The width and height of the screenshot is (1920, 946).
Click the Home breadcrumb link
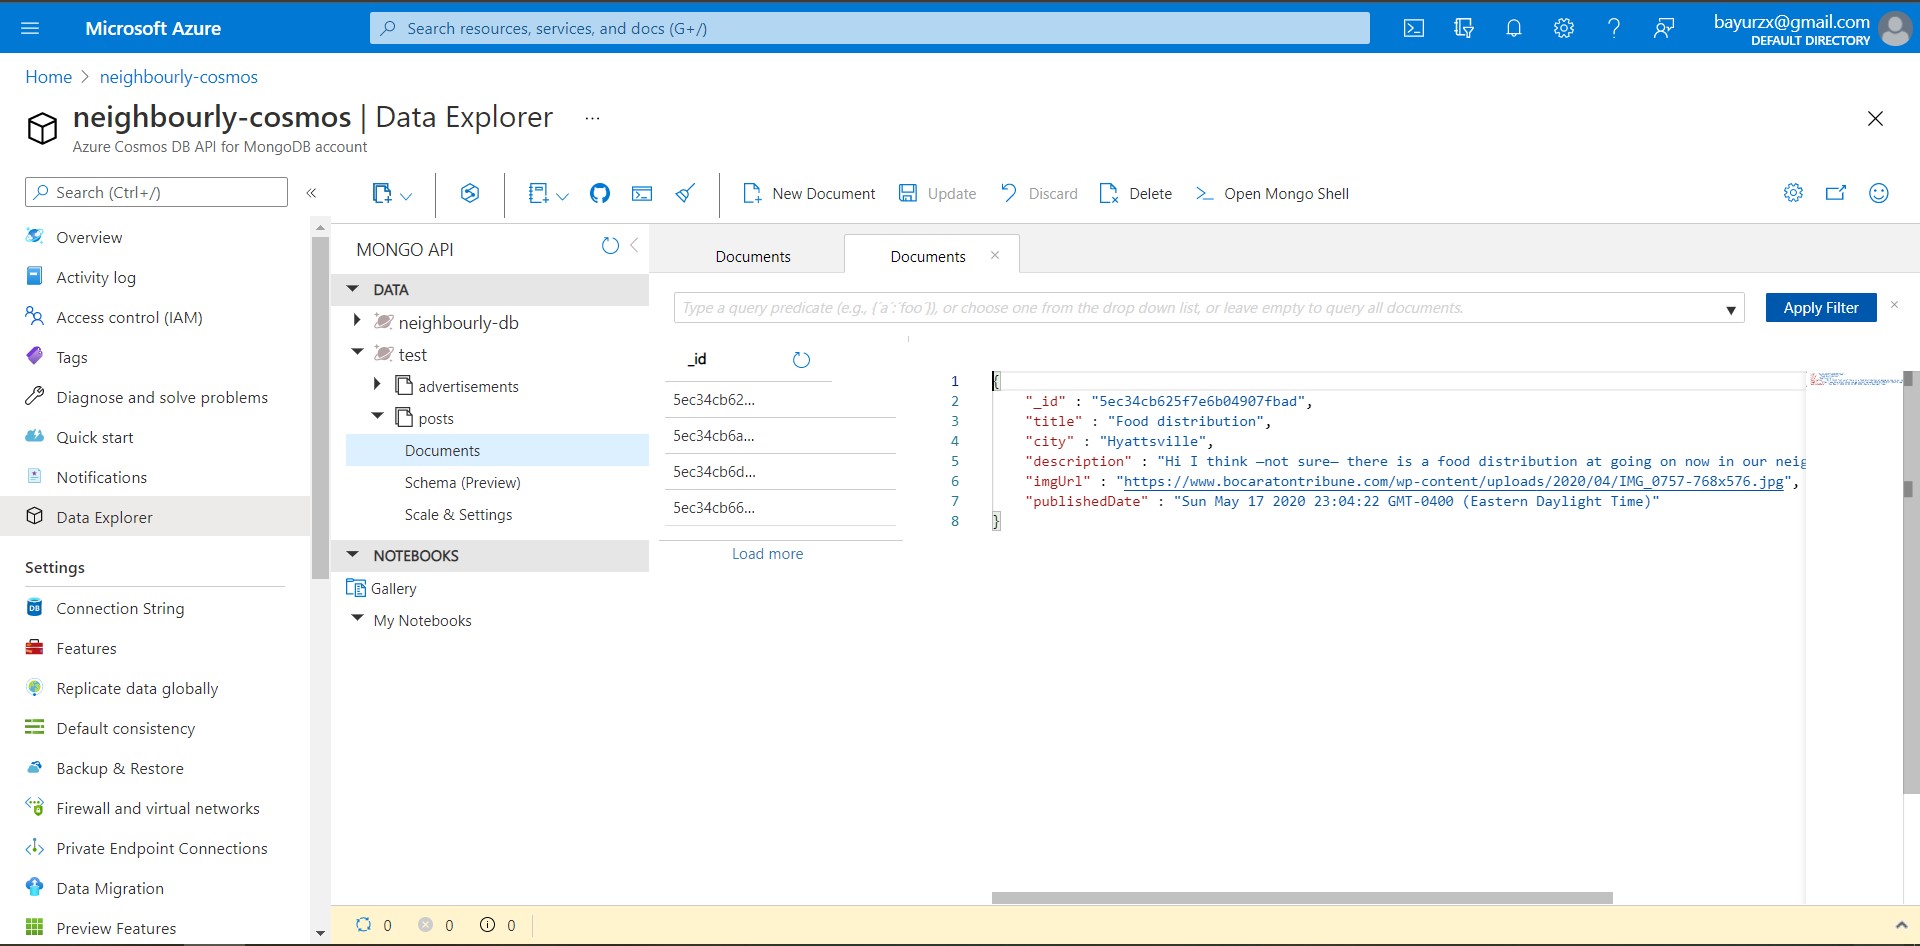[x=48, y=77]
